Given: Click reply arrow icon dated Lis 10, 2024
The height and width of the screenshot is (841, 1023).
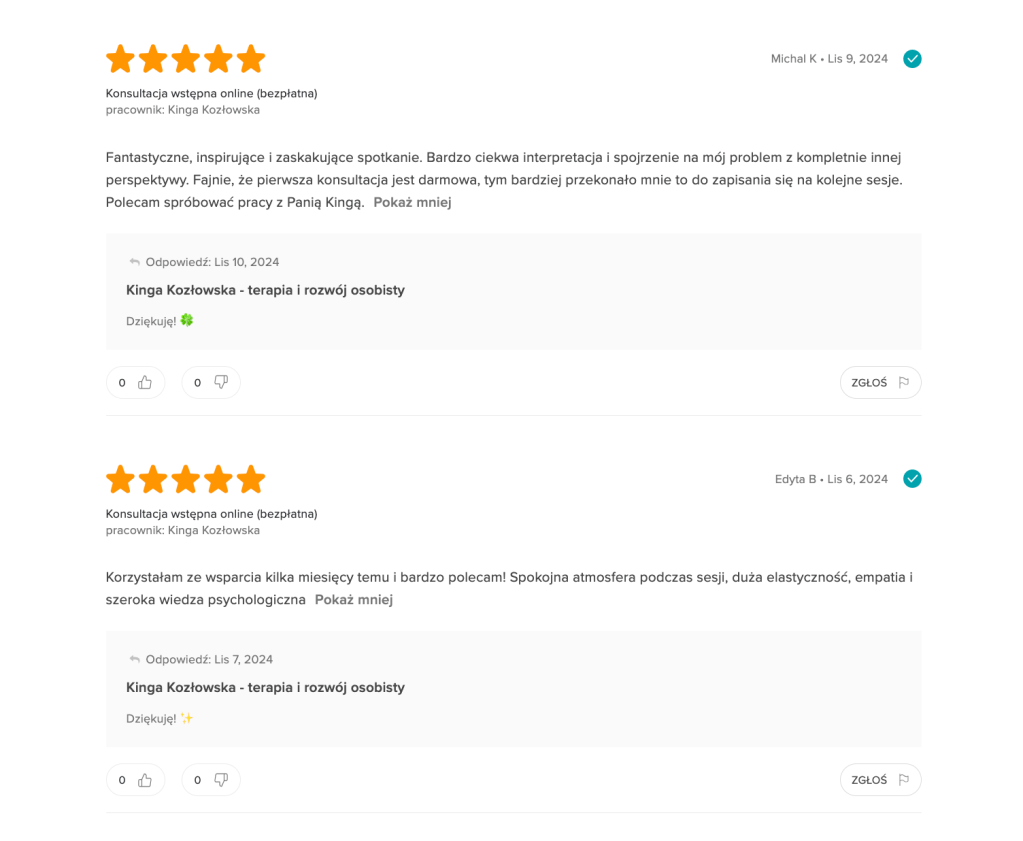Looking at the screenshot, I should pos(134,262).
